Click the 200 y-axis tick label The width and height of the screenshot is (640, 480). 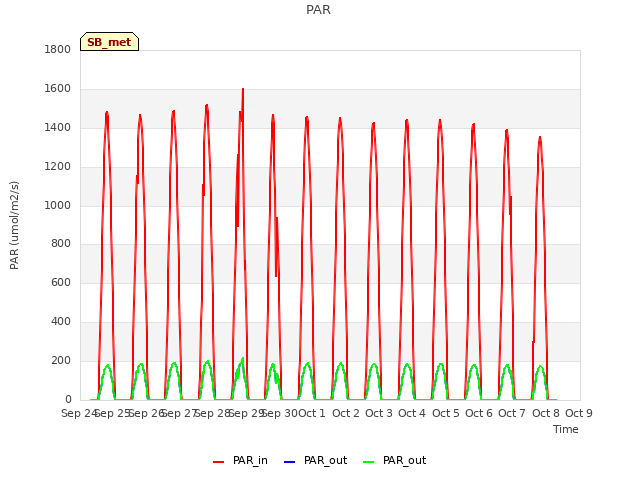[x=61, y=360]
